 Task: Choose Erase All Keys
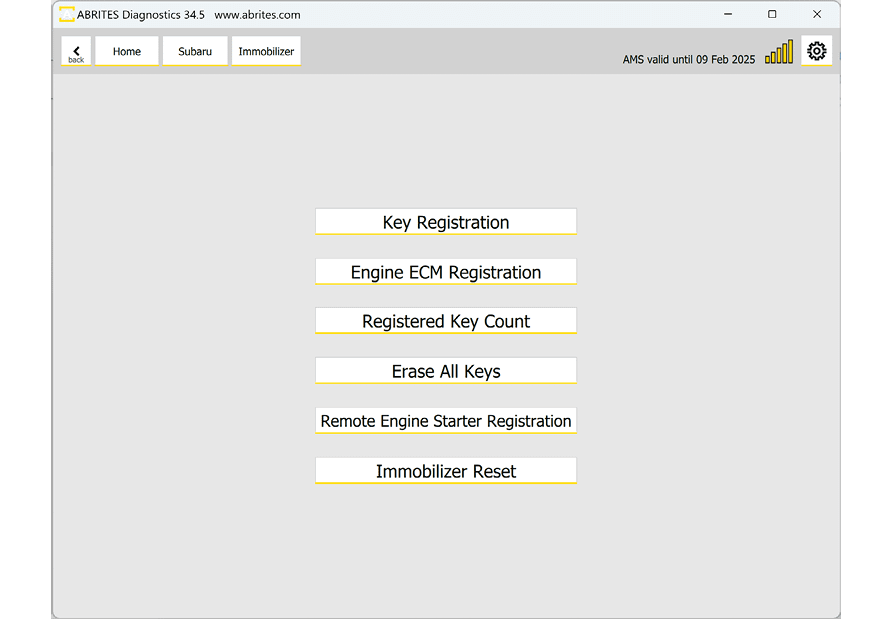coord(446,371)
